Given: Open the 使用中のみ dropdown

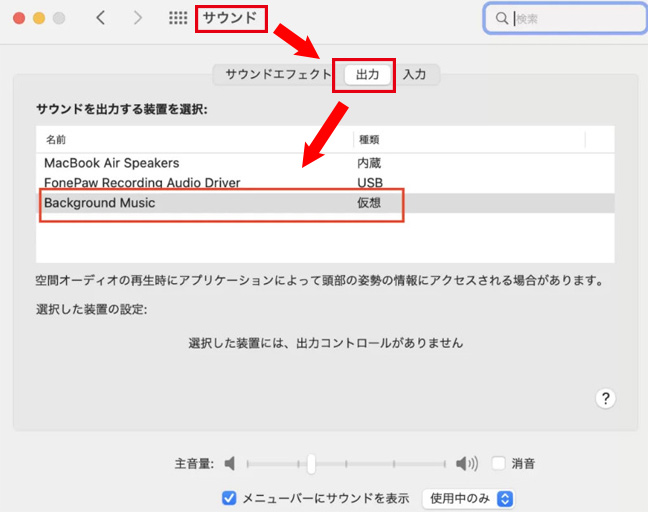Looking at the screenshot, I should tap(468, 498).
